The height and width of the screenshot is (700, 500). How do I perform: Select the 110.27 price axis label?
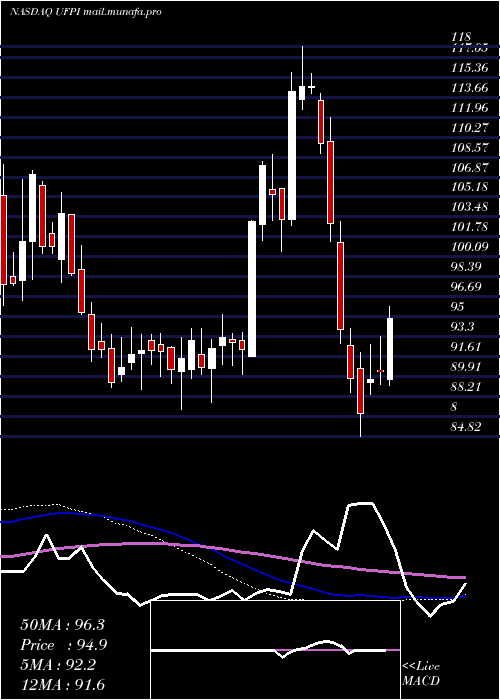tap(470, 128)
